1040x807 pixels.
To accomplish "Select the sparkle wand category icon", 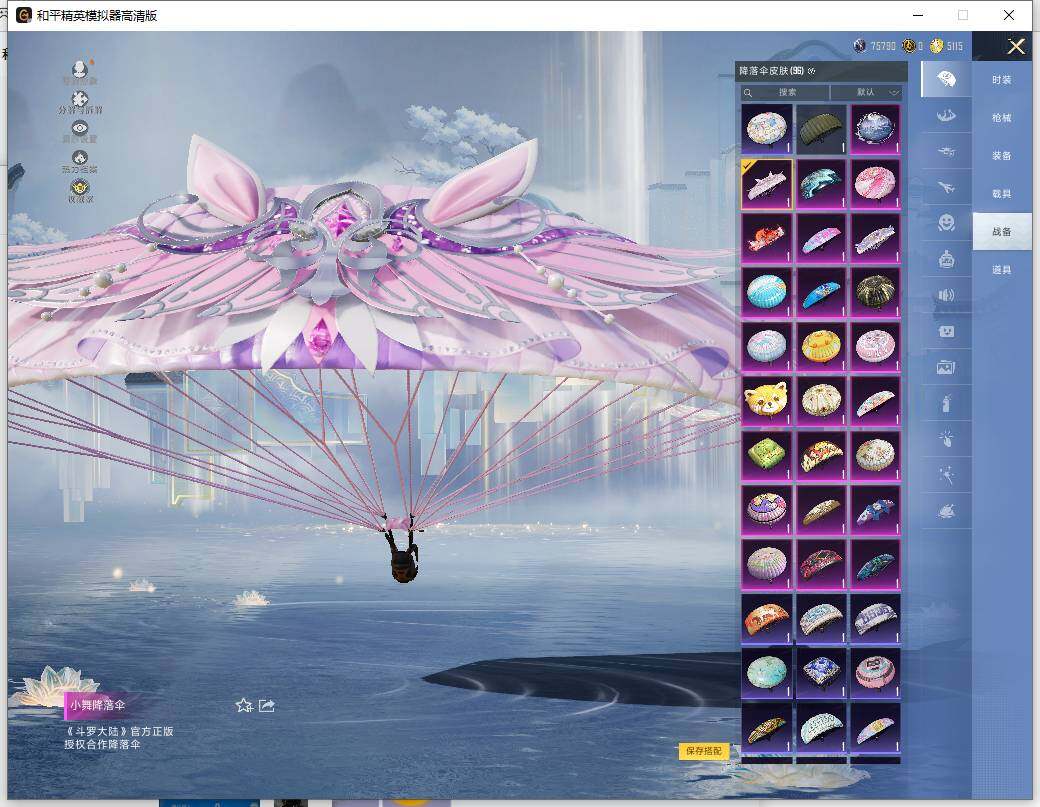I will tap(946, 475).
